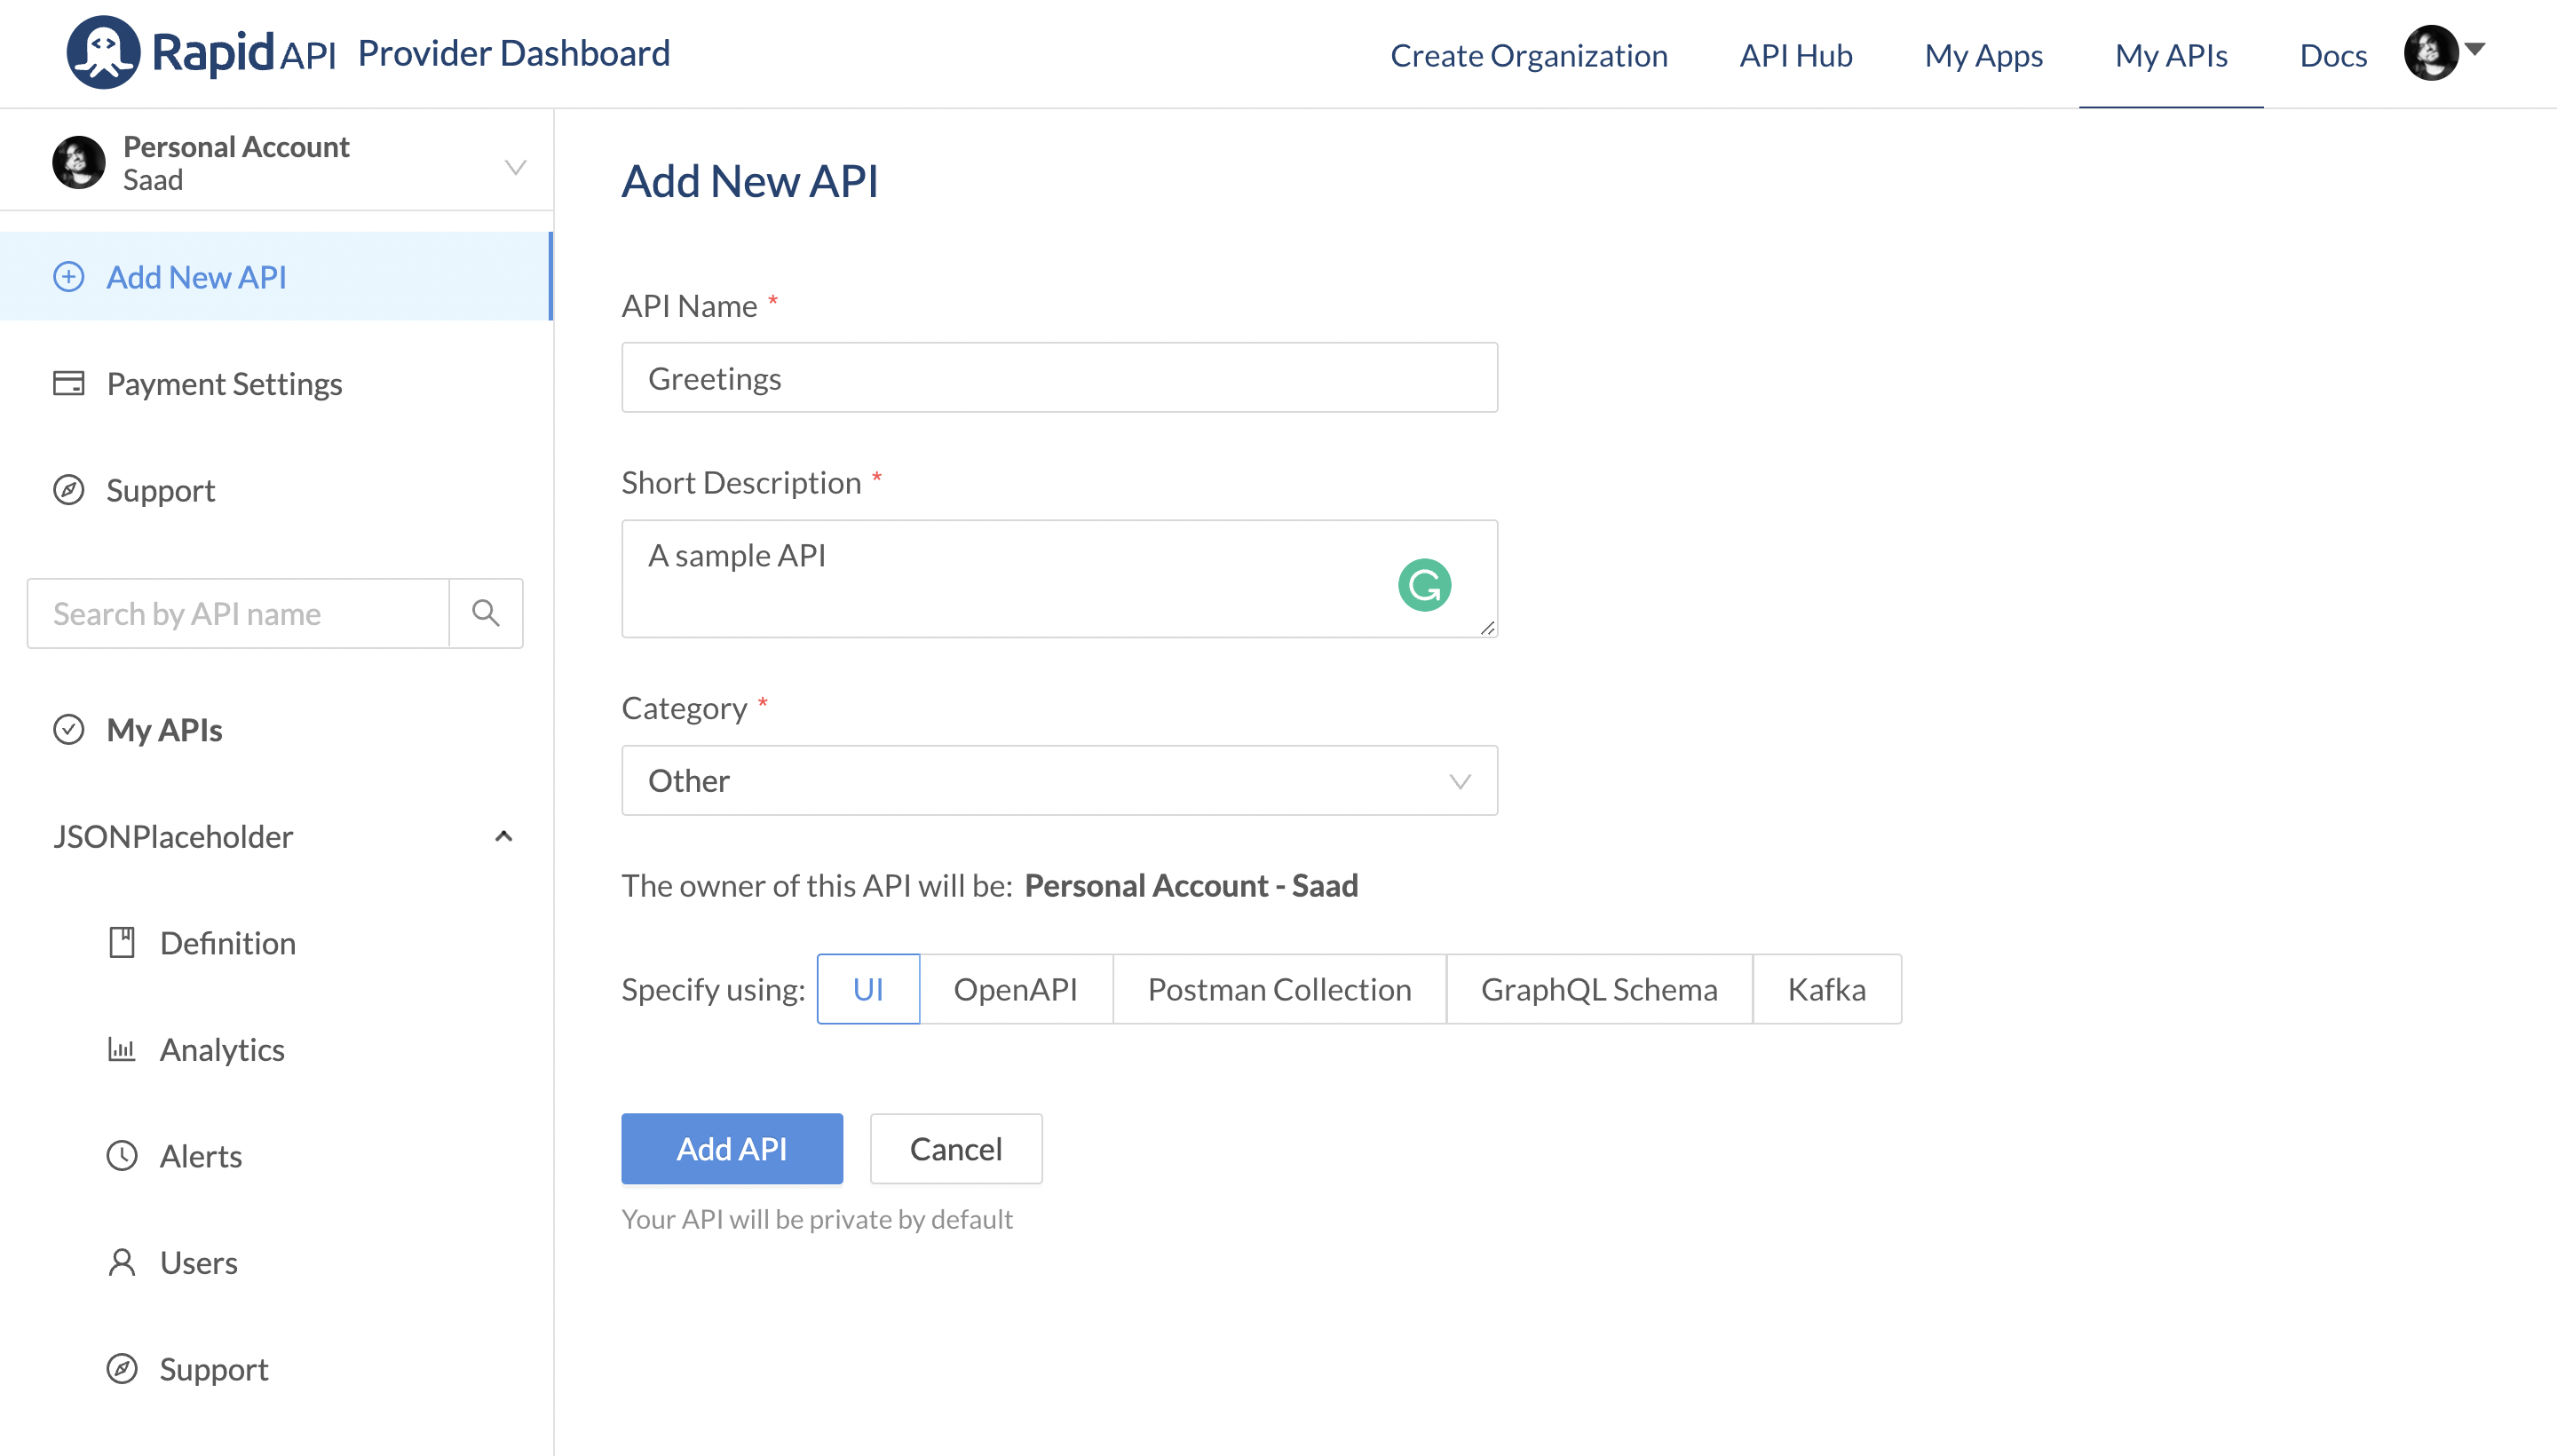Screen dimensions: 2557x1456
Task: Click the RapidAPI octopus logo
Action: tap(103, 52)
